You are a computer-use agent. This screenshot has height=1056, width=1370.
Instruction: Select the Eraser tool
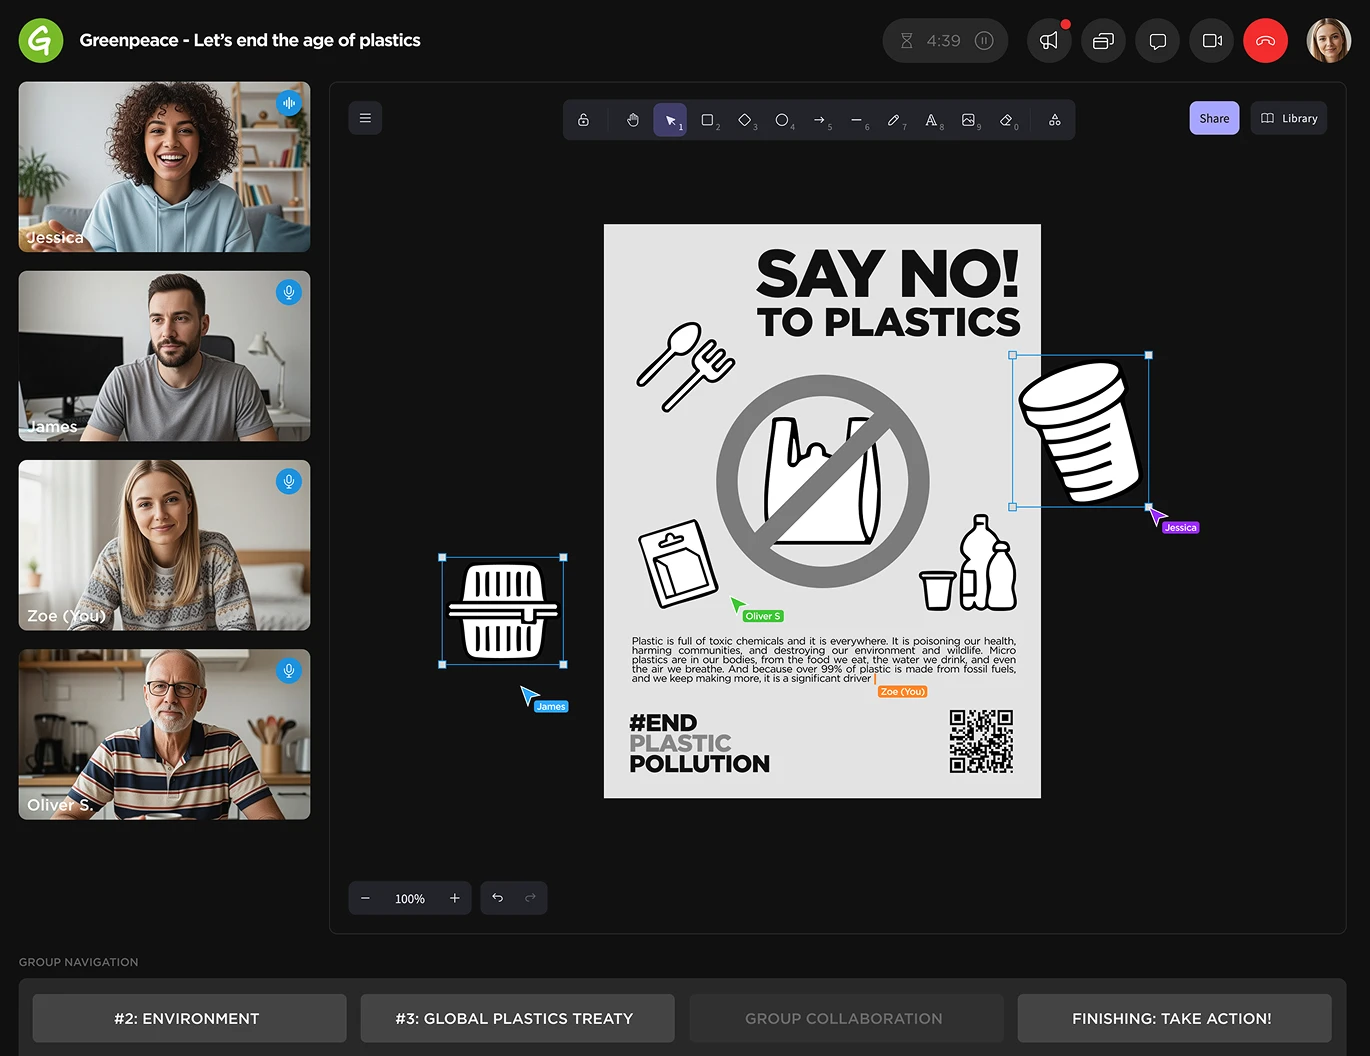click(1006, 120)
